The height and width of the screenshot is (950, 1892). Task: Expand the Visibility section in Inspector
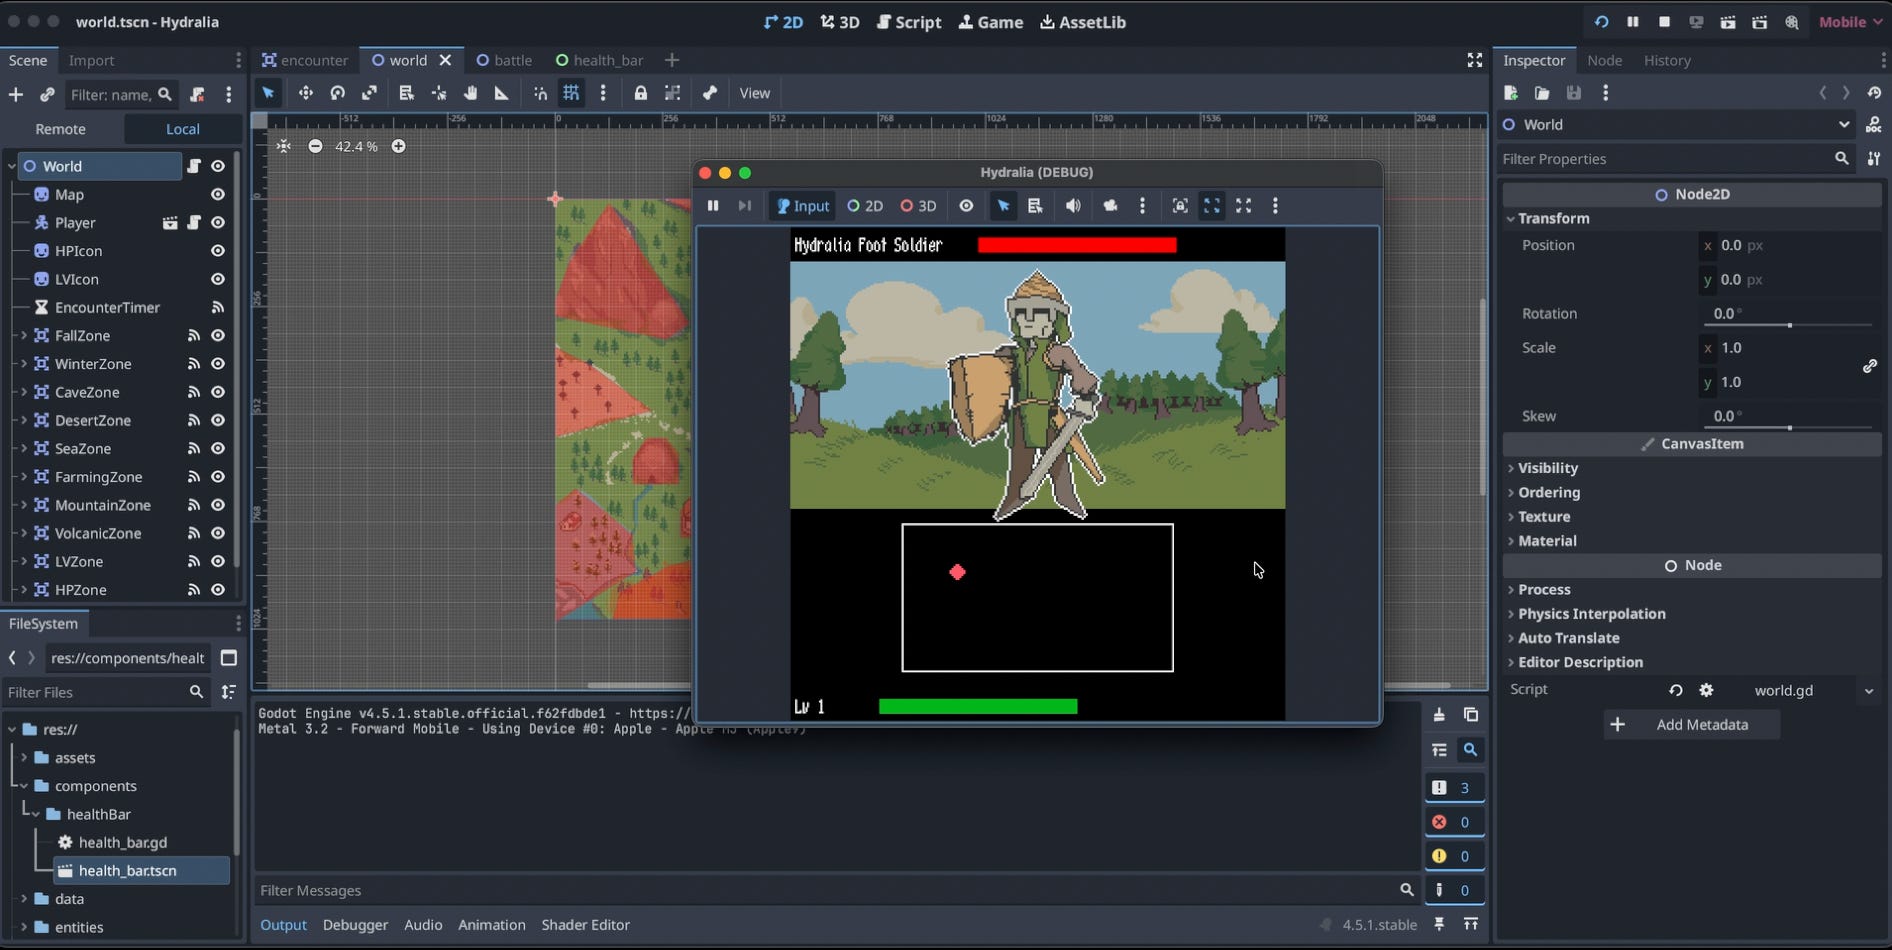pyautogui.click(x=1547, y=468)
